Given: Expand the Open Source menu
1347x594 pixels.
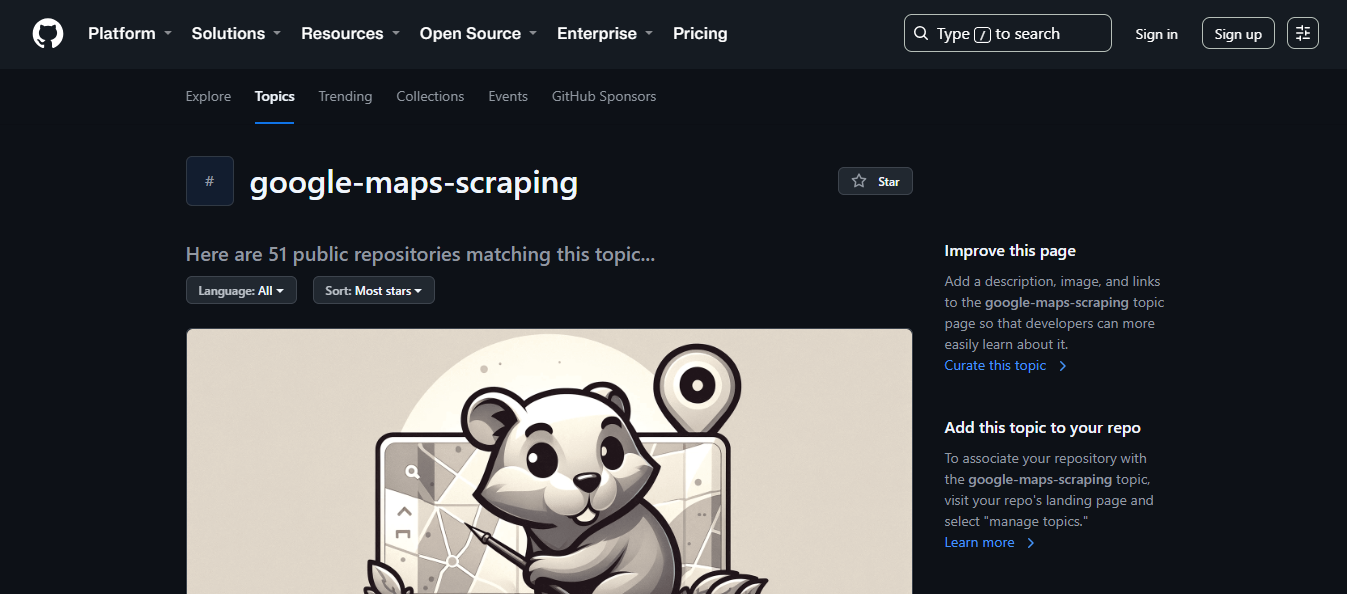Looking at the screenshot, I should (x=479, y=33).
